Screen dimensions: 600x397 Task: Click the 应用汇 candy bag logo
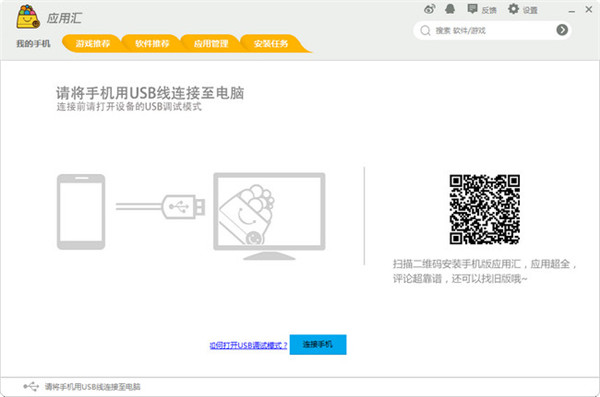28,17
